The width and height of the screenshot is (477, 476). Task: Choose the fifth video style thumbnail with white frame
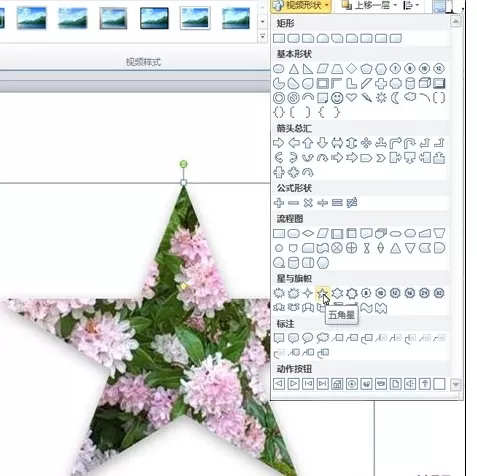195,18
